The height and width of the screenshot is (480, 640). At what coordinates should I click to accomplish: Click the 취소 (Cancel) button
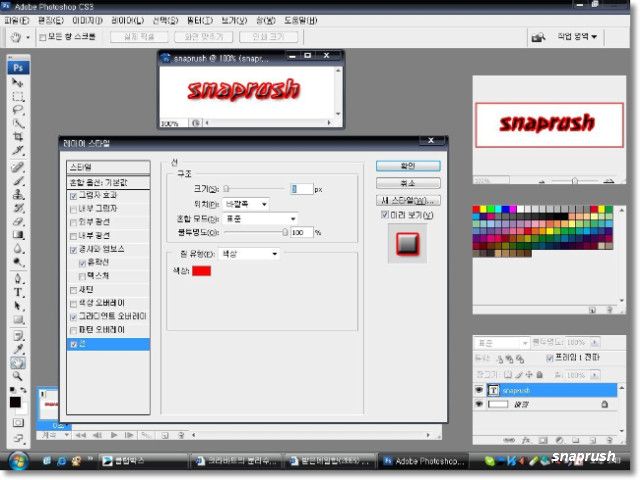click(x=408, y=183)
